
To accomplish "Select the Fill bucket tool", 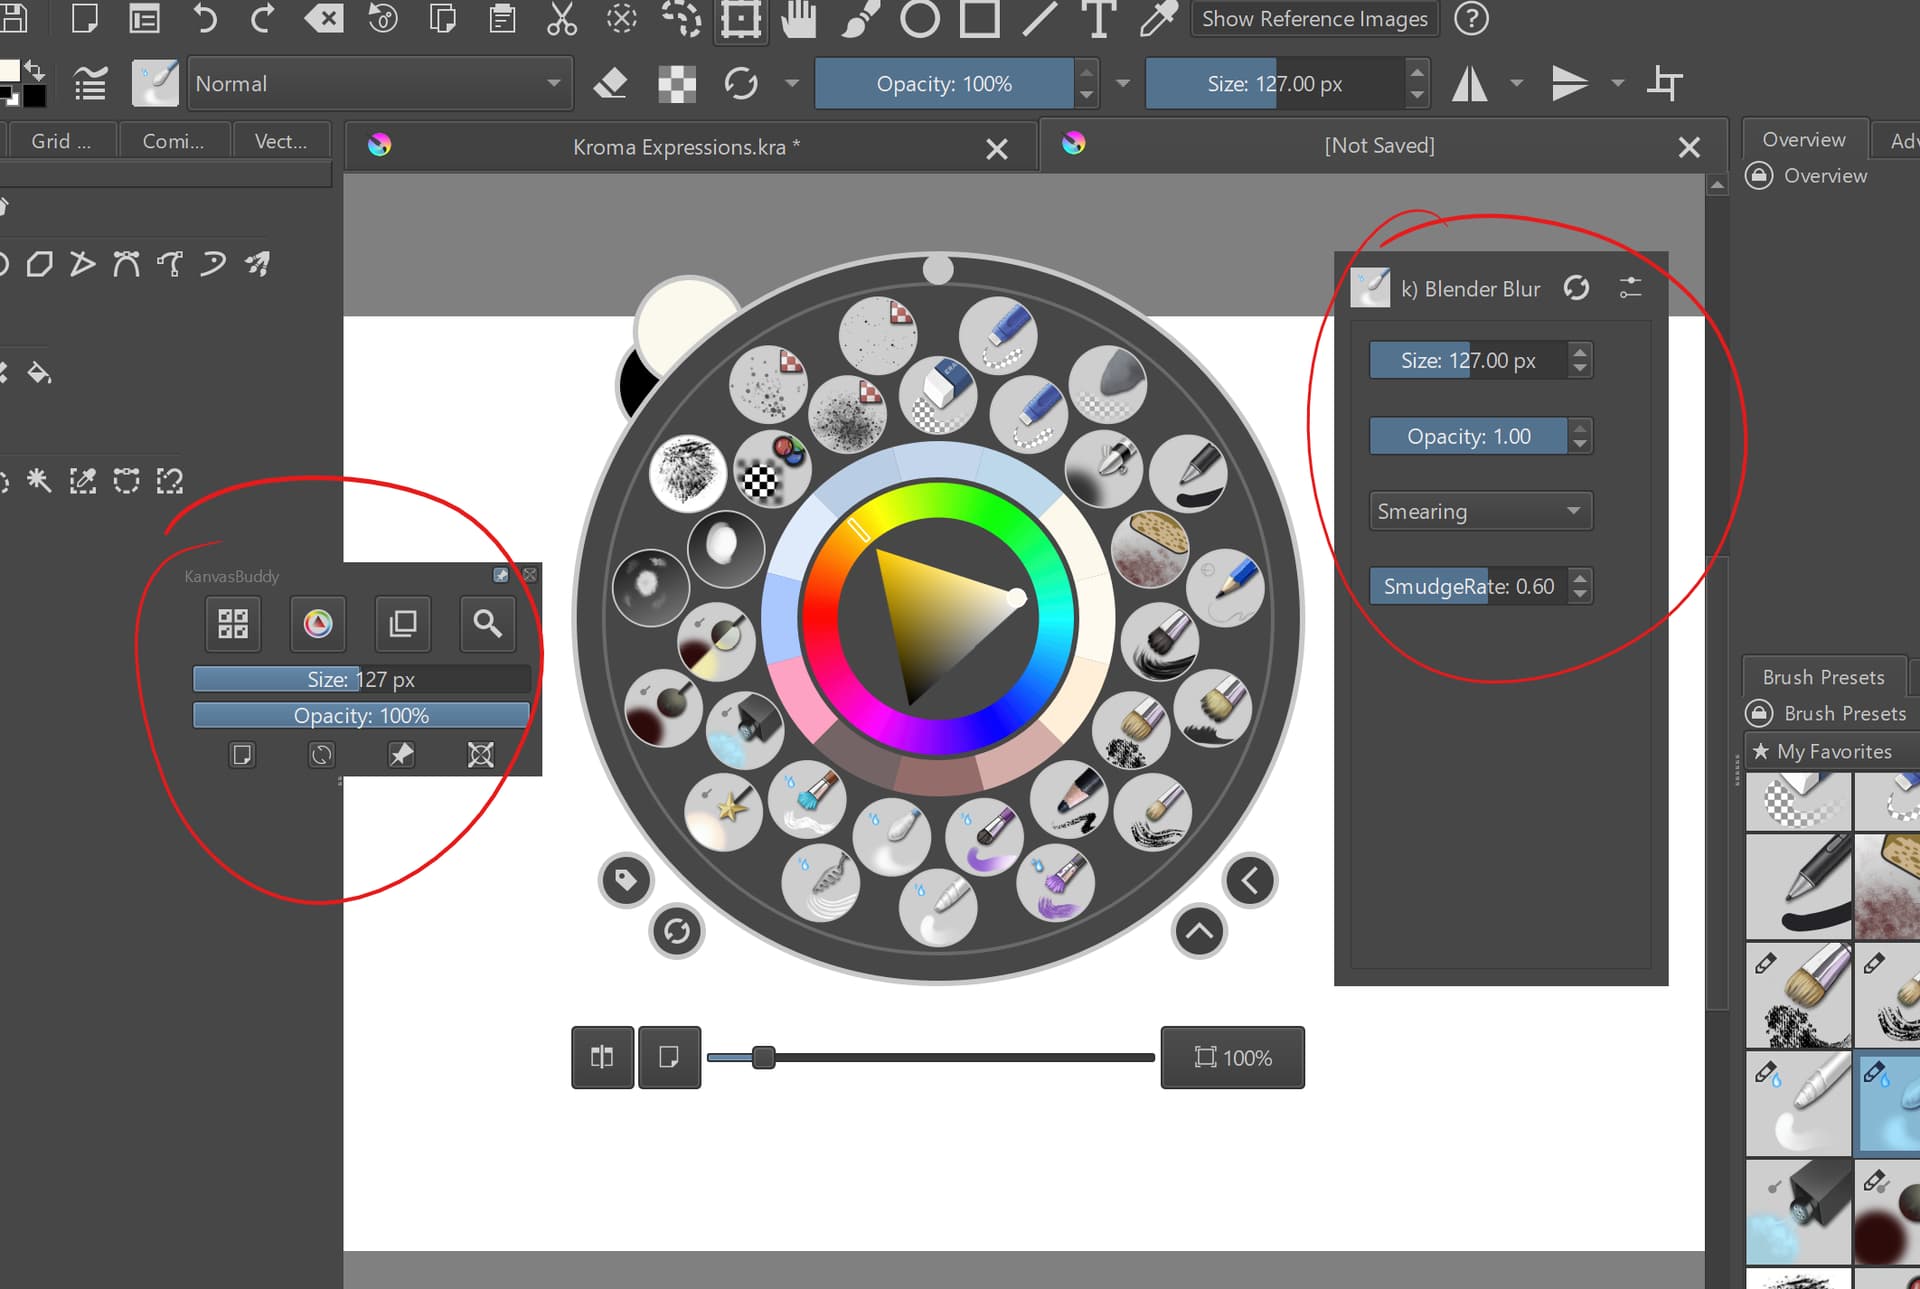I will tap(39, 373).
